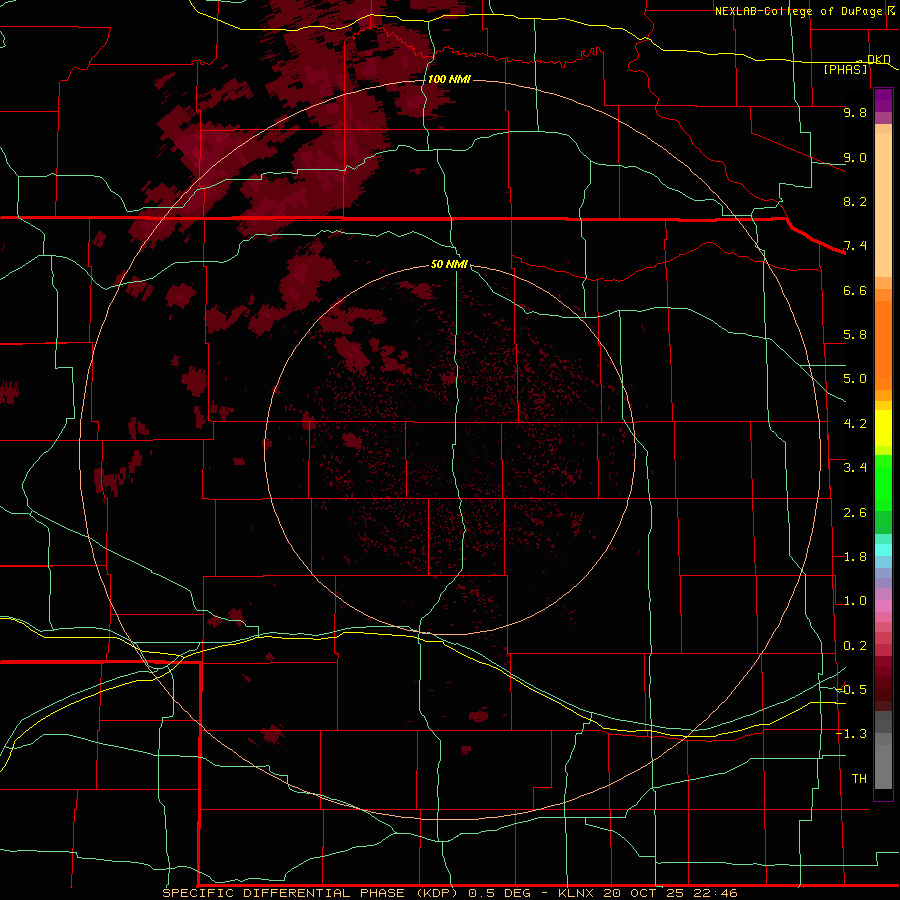Viewport: 900px width, 900px height.
Task: Click the TH label on color scale
Action: tap(859, 779)
